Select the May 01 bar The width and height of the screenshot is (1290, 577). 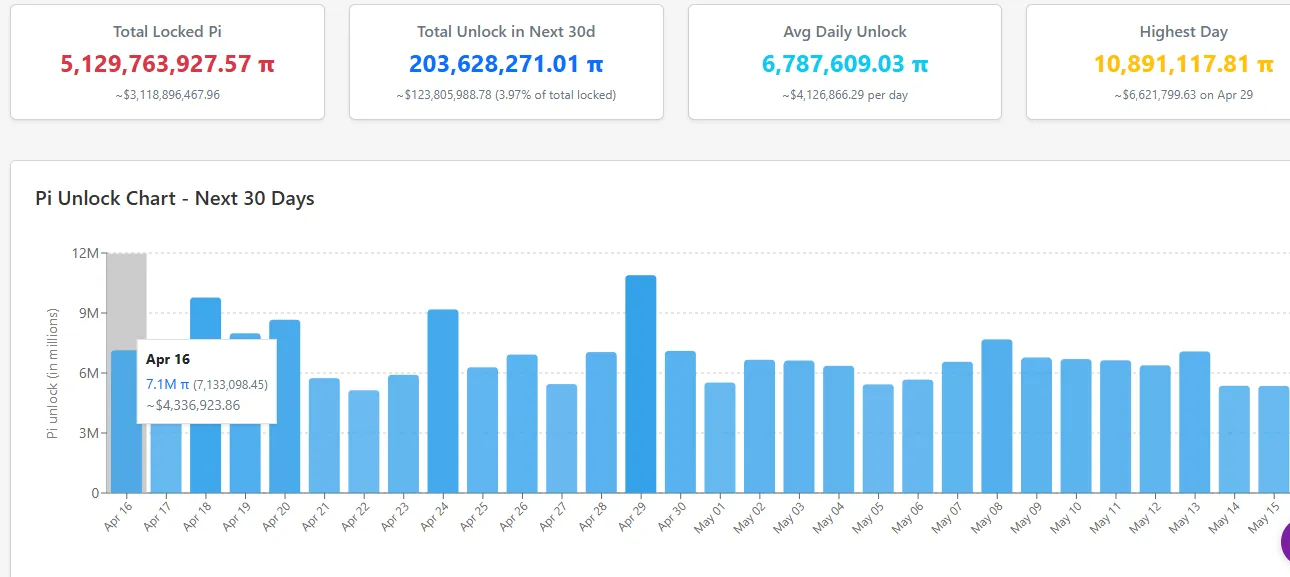720,438
